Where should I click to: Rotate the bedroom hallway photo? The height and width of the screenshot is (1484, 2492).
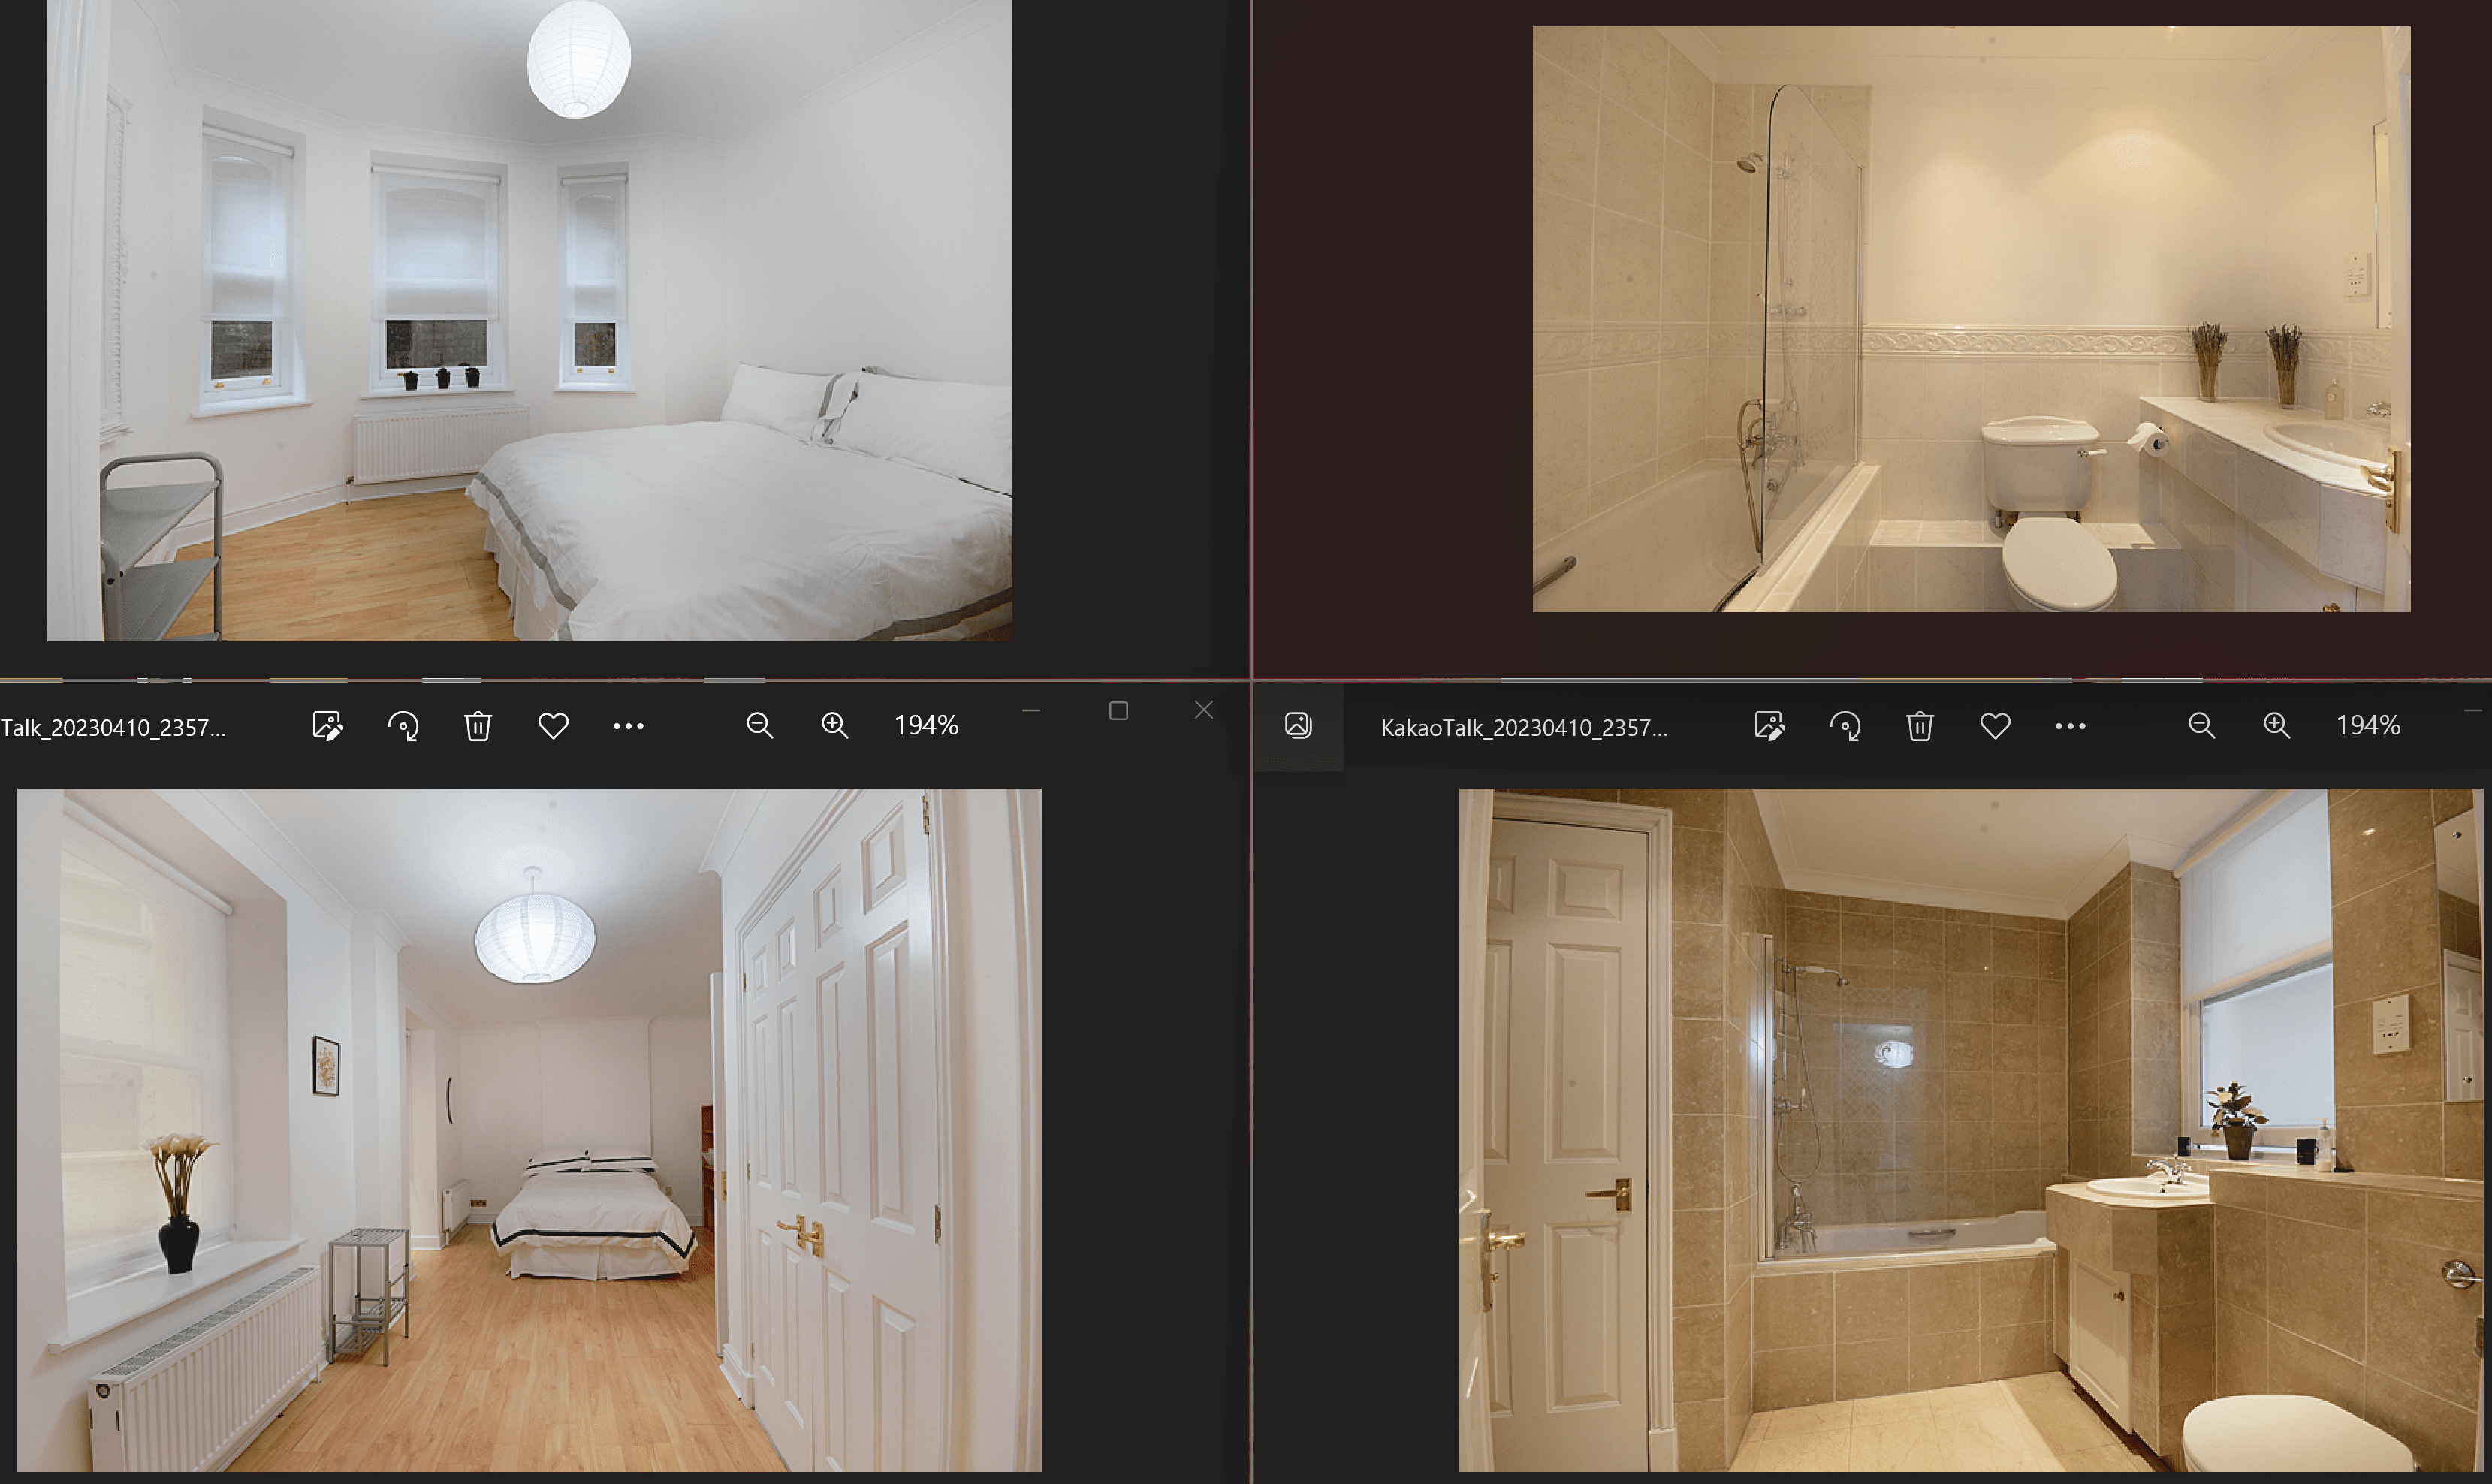(x=403, y=726)
